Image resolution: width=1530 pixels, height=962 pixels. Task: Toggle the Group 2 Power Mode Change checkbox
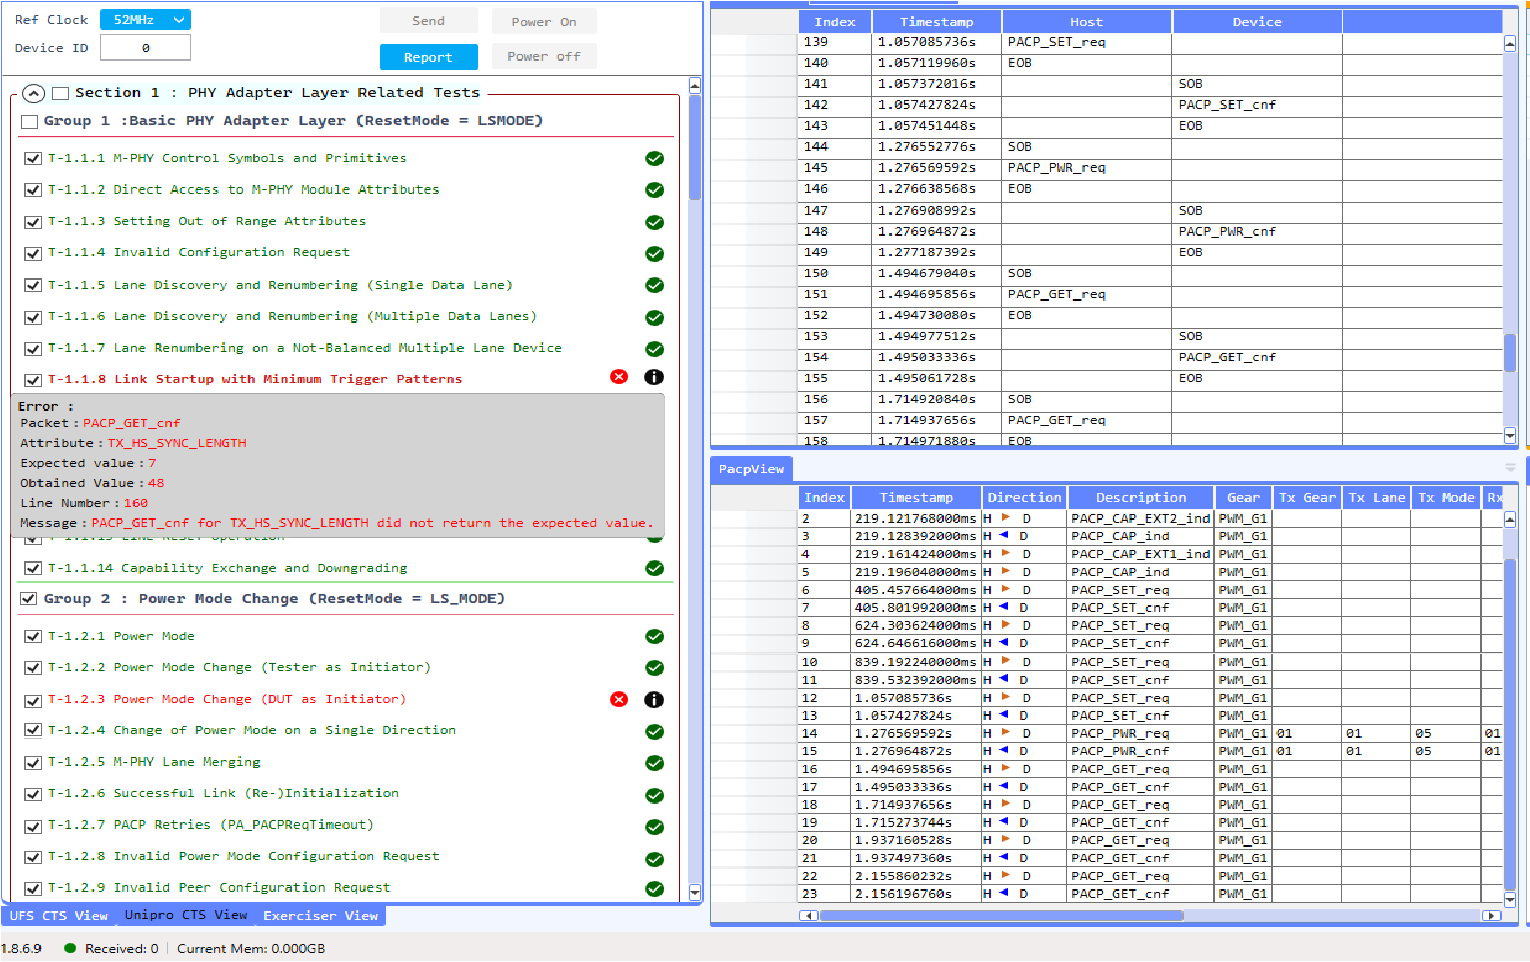tap(29, 599)
